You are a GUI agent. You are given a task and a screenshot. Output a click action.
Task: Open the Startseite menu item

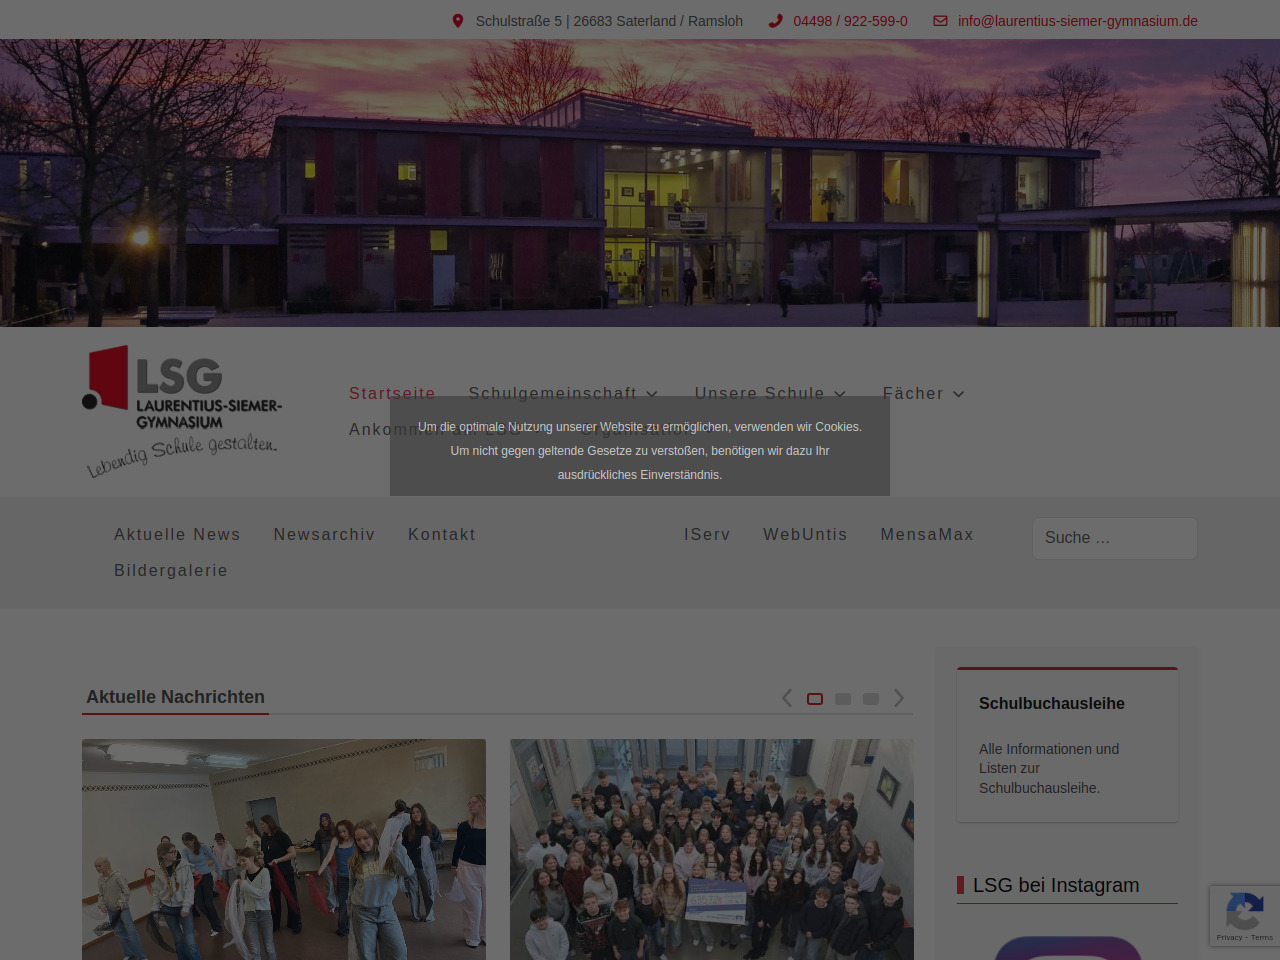[392, 394]
